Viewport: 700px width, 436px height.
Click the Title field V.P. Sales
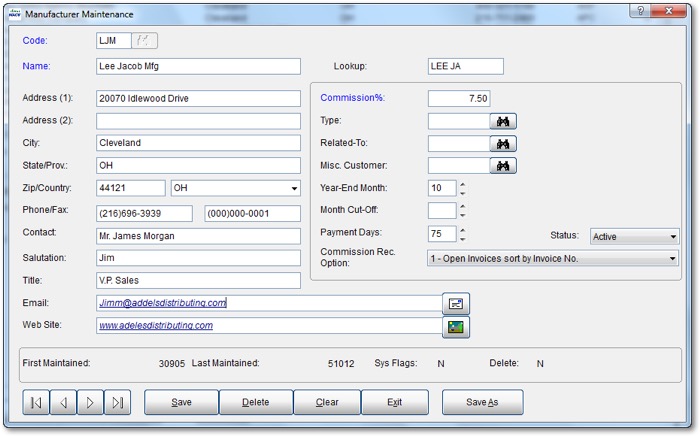pos(198,281)
